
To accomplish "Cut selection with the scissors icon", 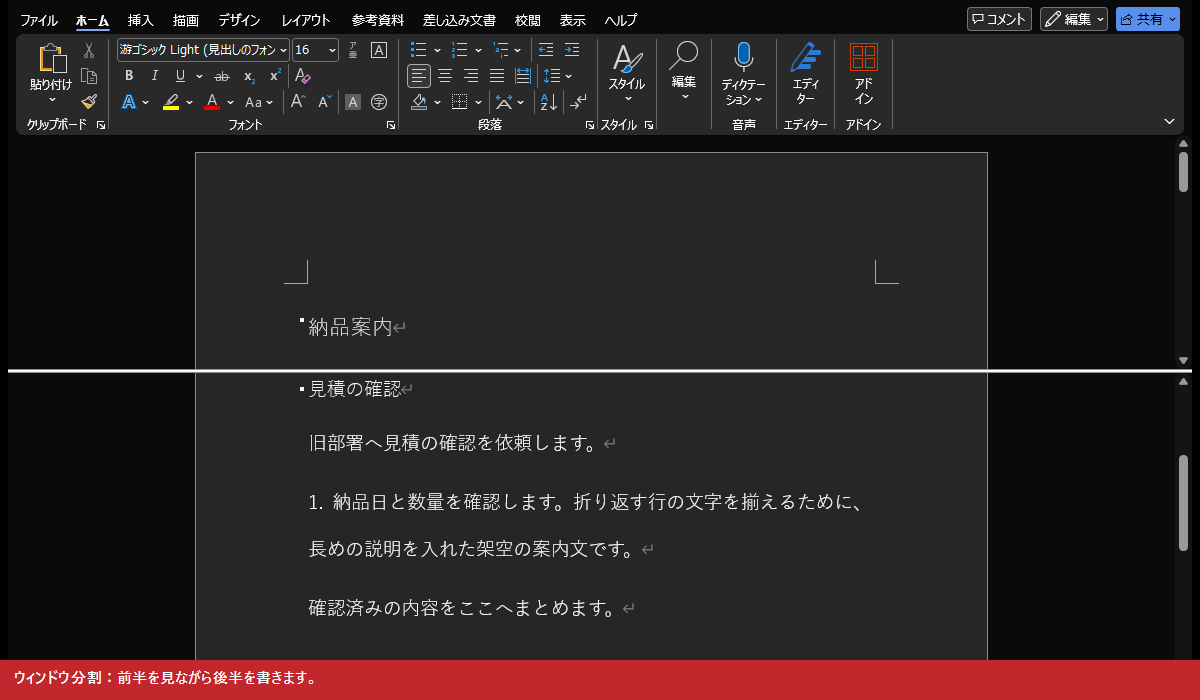I will tap(89, 50).
